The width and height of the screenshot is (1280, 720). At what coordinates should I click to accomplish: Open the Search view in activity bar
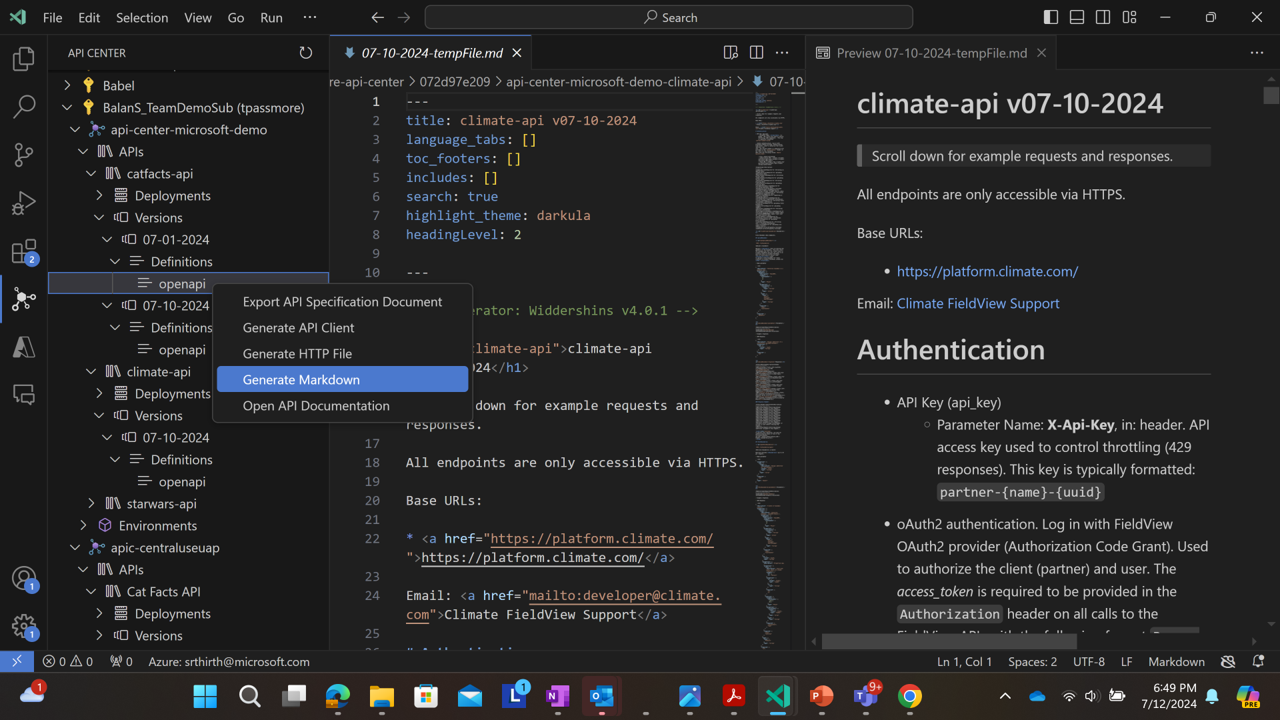(x=24, y=106)
